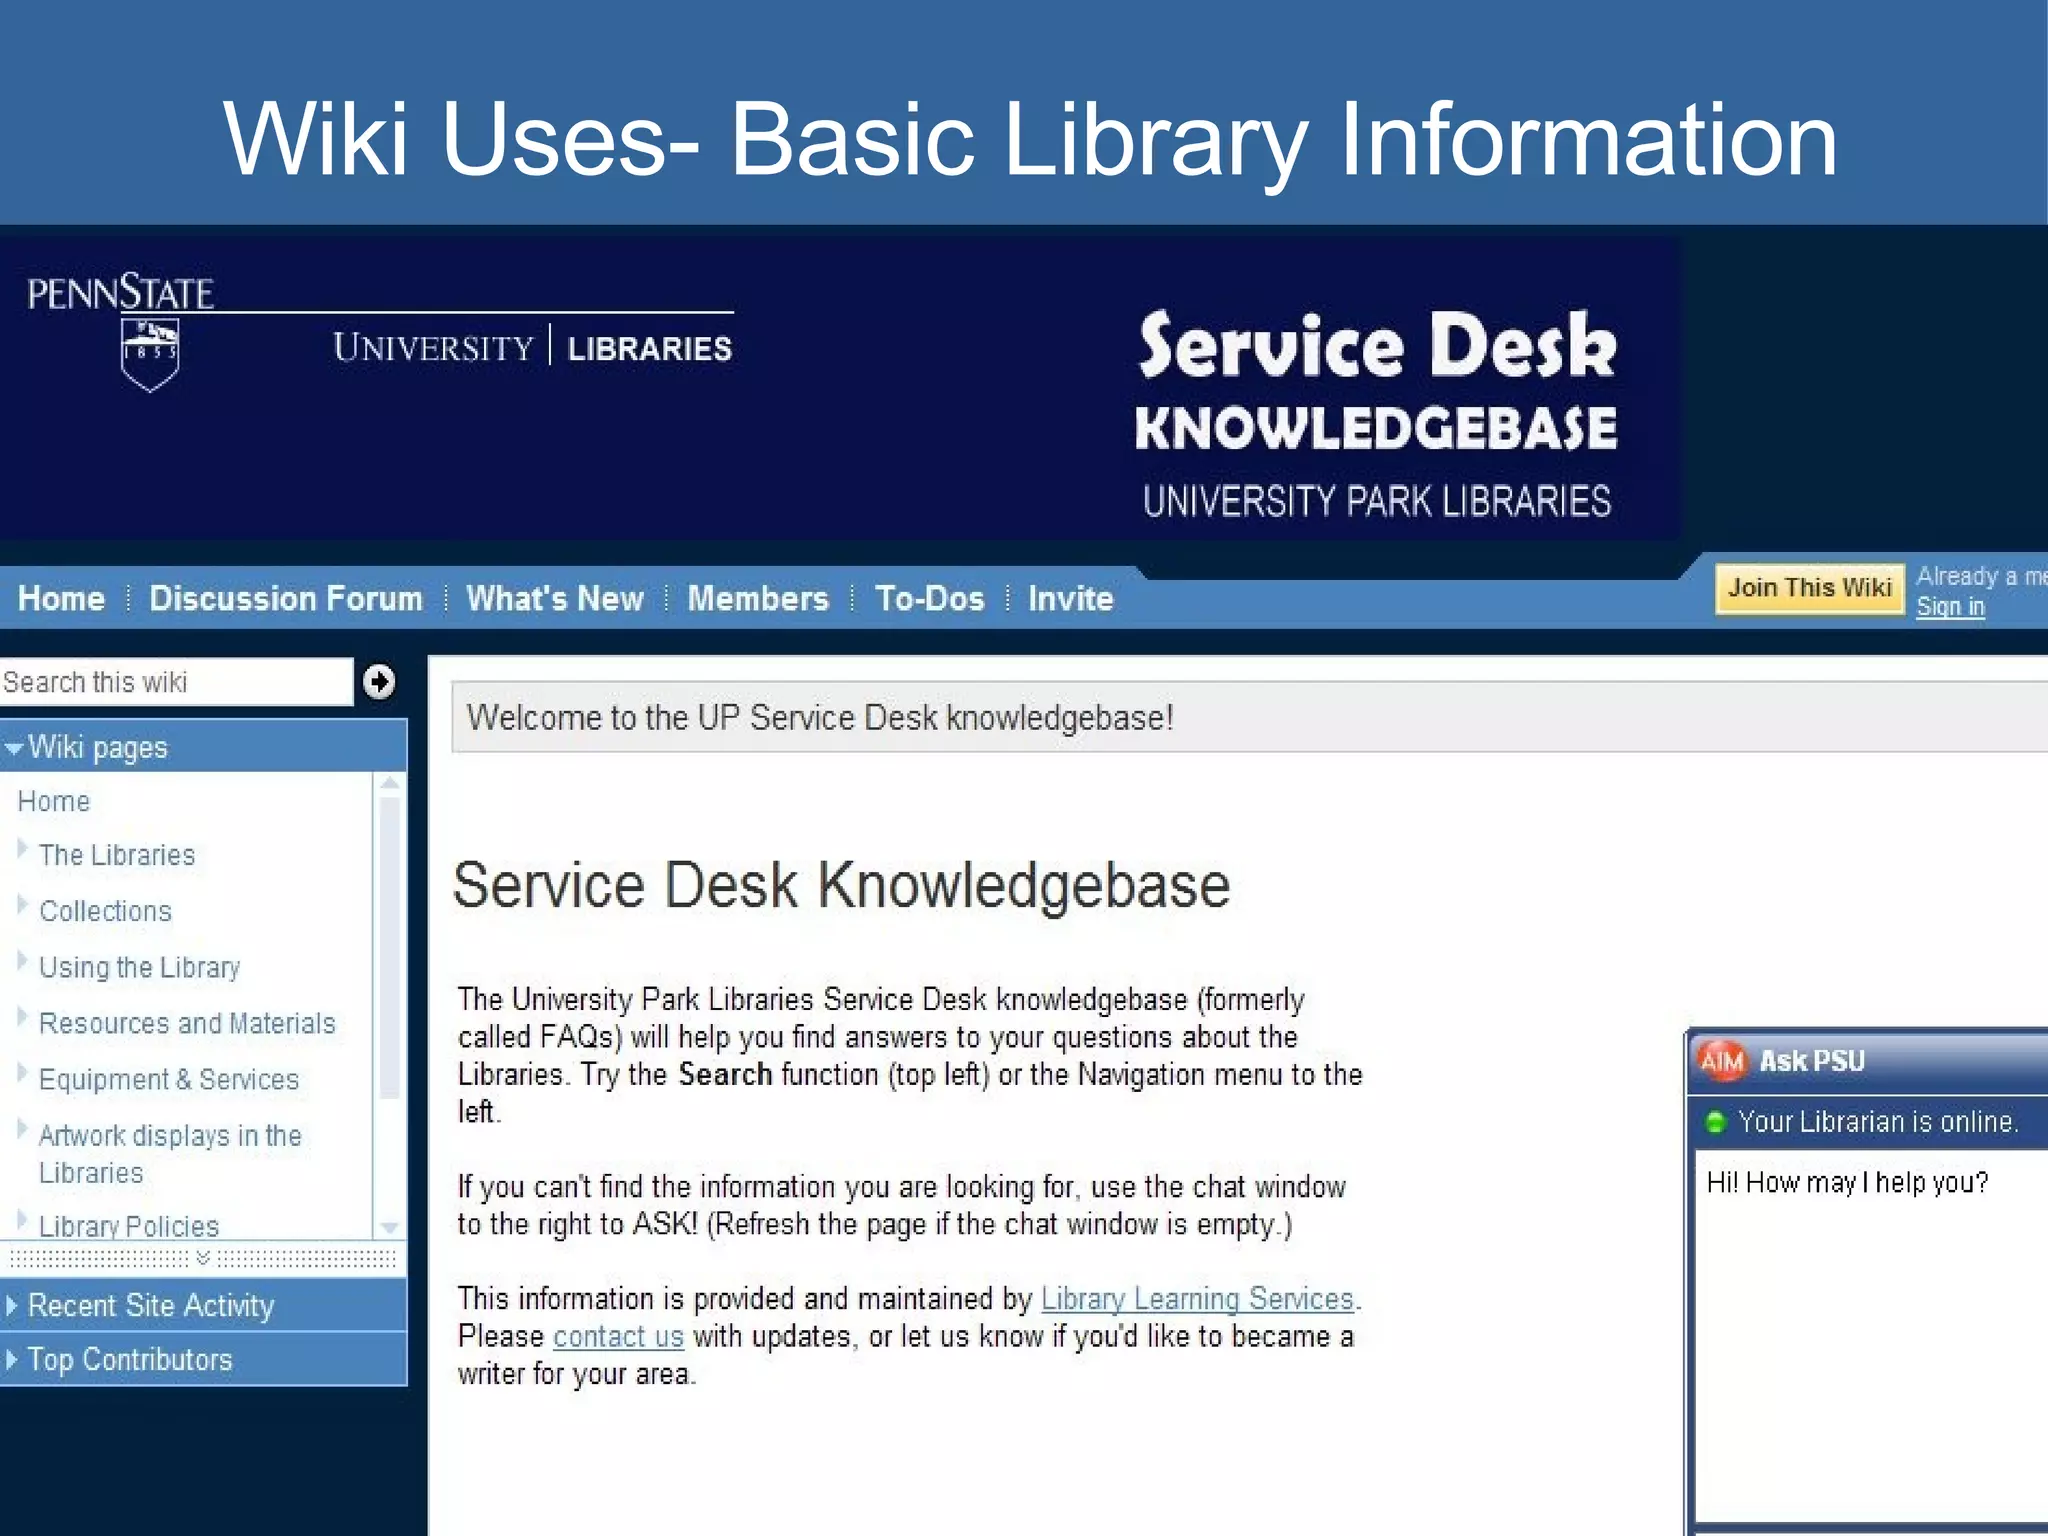The image size is (2048, 1536).
Task: Open the Invite tab
Action: (x=1071, y=598)
